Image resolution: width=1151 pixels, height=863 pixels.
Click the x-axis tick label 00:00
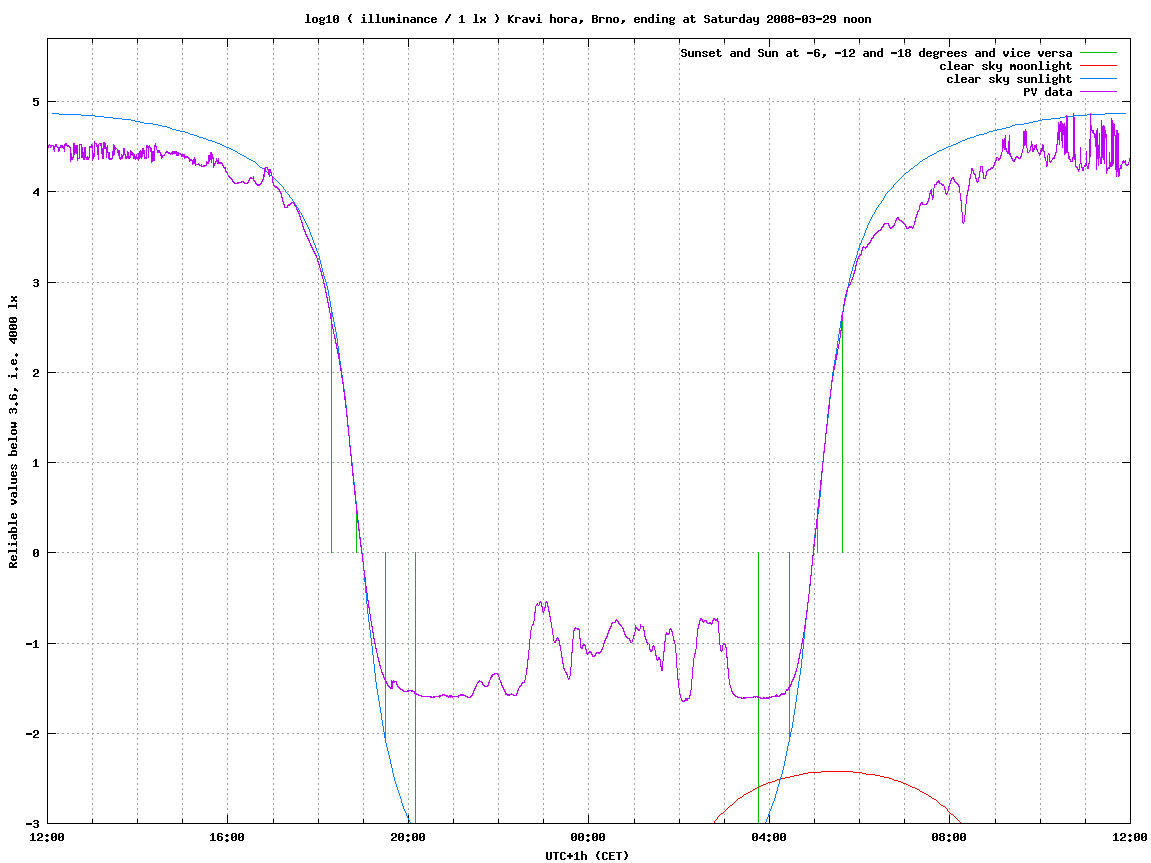coord(588,837)
